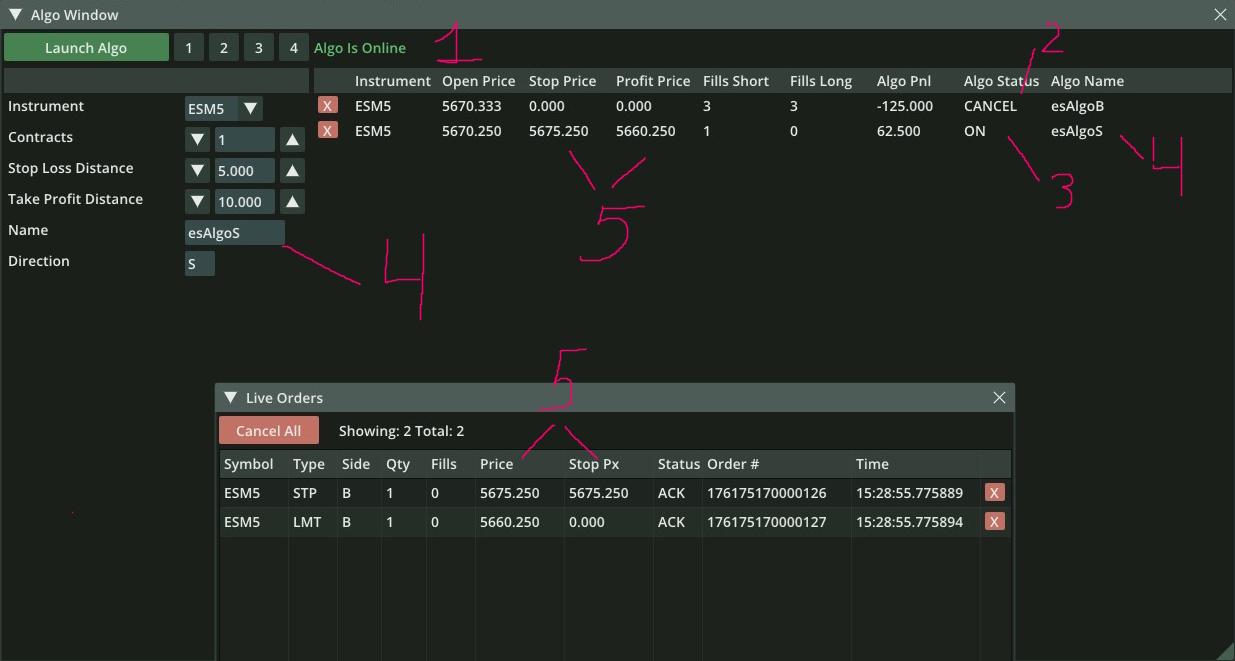The width and height of the screenshot is (1235, 661).
Task: Select preset button 3
Action: (x=258, y=48)
